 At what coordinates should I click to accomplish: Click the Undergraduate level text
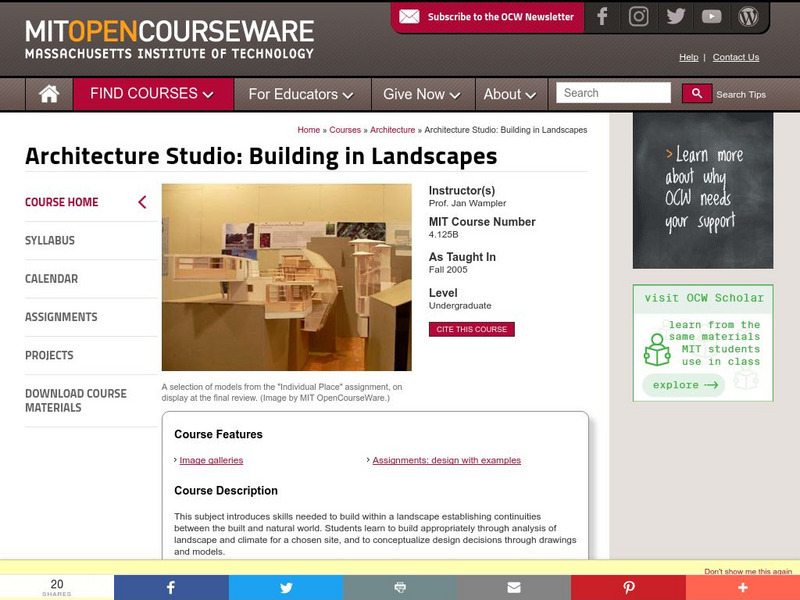click(x=460, y=306)
